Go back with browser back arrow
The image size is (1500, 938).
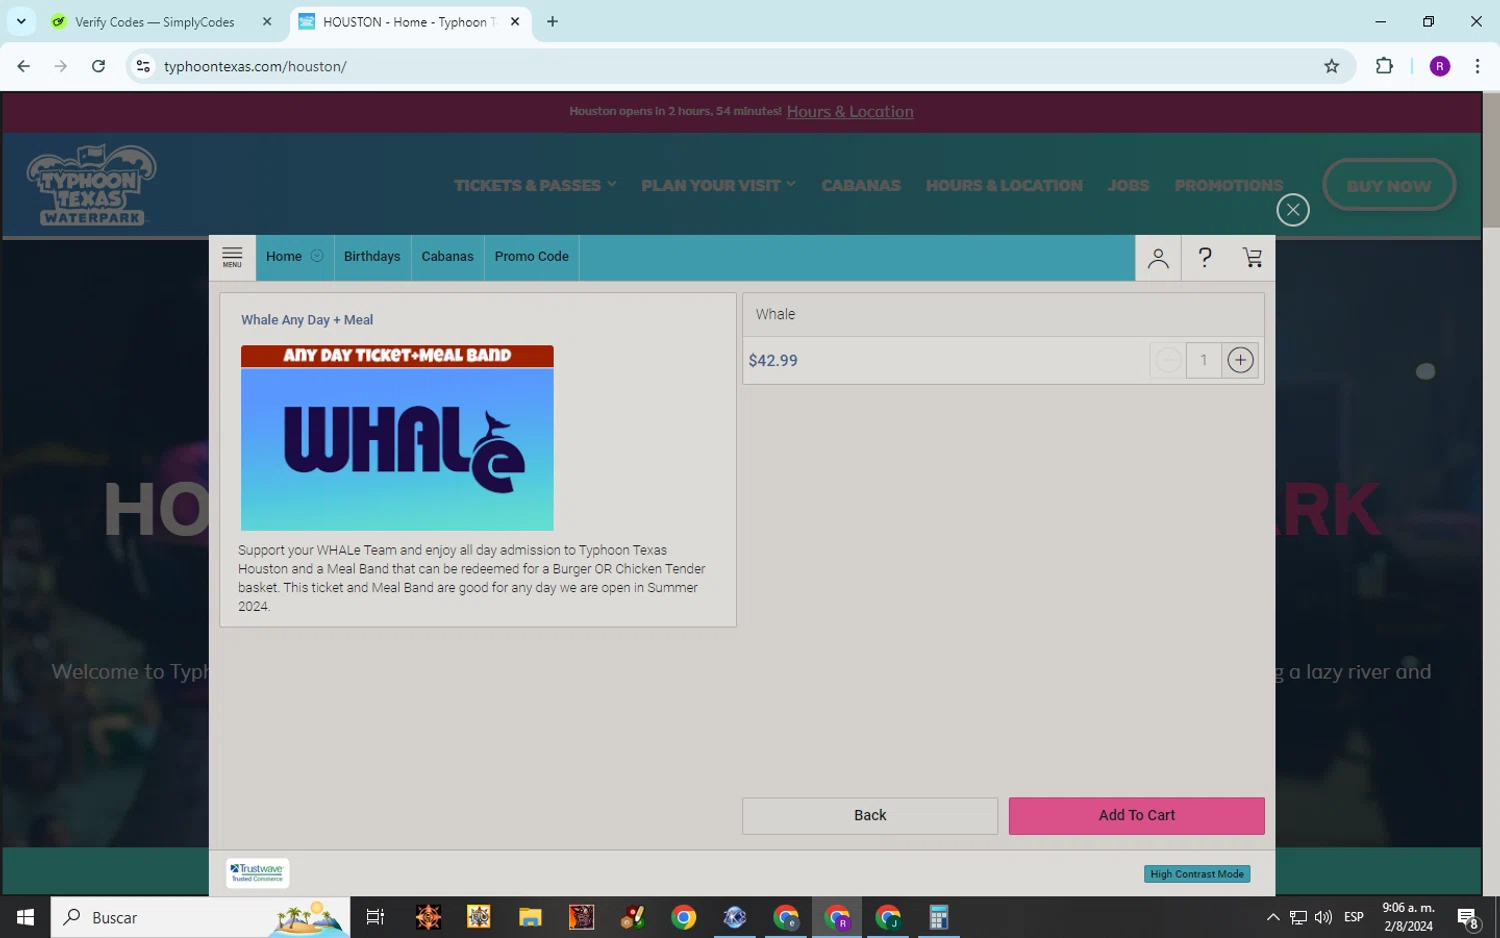tap(23, 67)
